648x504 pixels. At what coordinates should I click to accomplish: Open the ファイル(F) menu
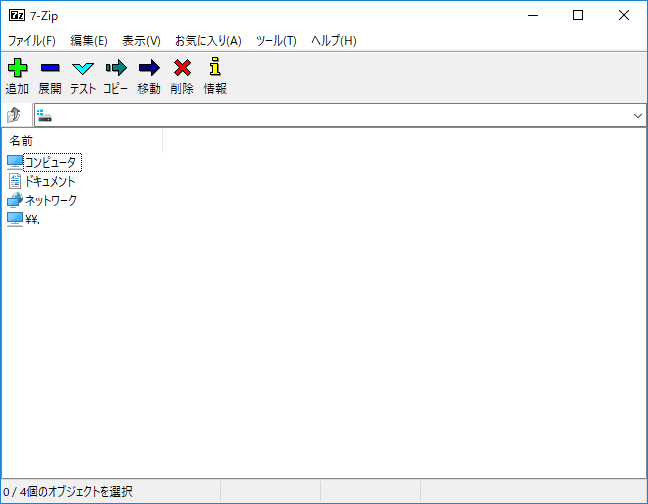pyautogui.click(x=31, y=40)
